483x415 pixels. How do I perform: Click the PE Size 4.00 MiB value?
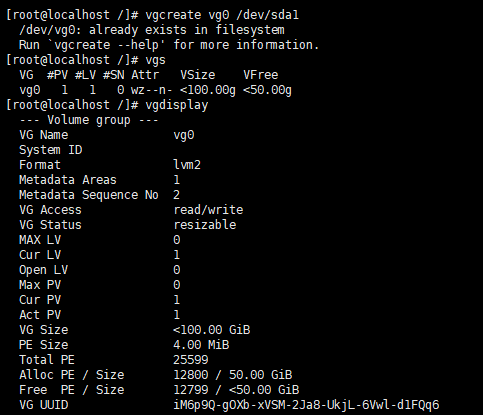201,345
